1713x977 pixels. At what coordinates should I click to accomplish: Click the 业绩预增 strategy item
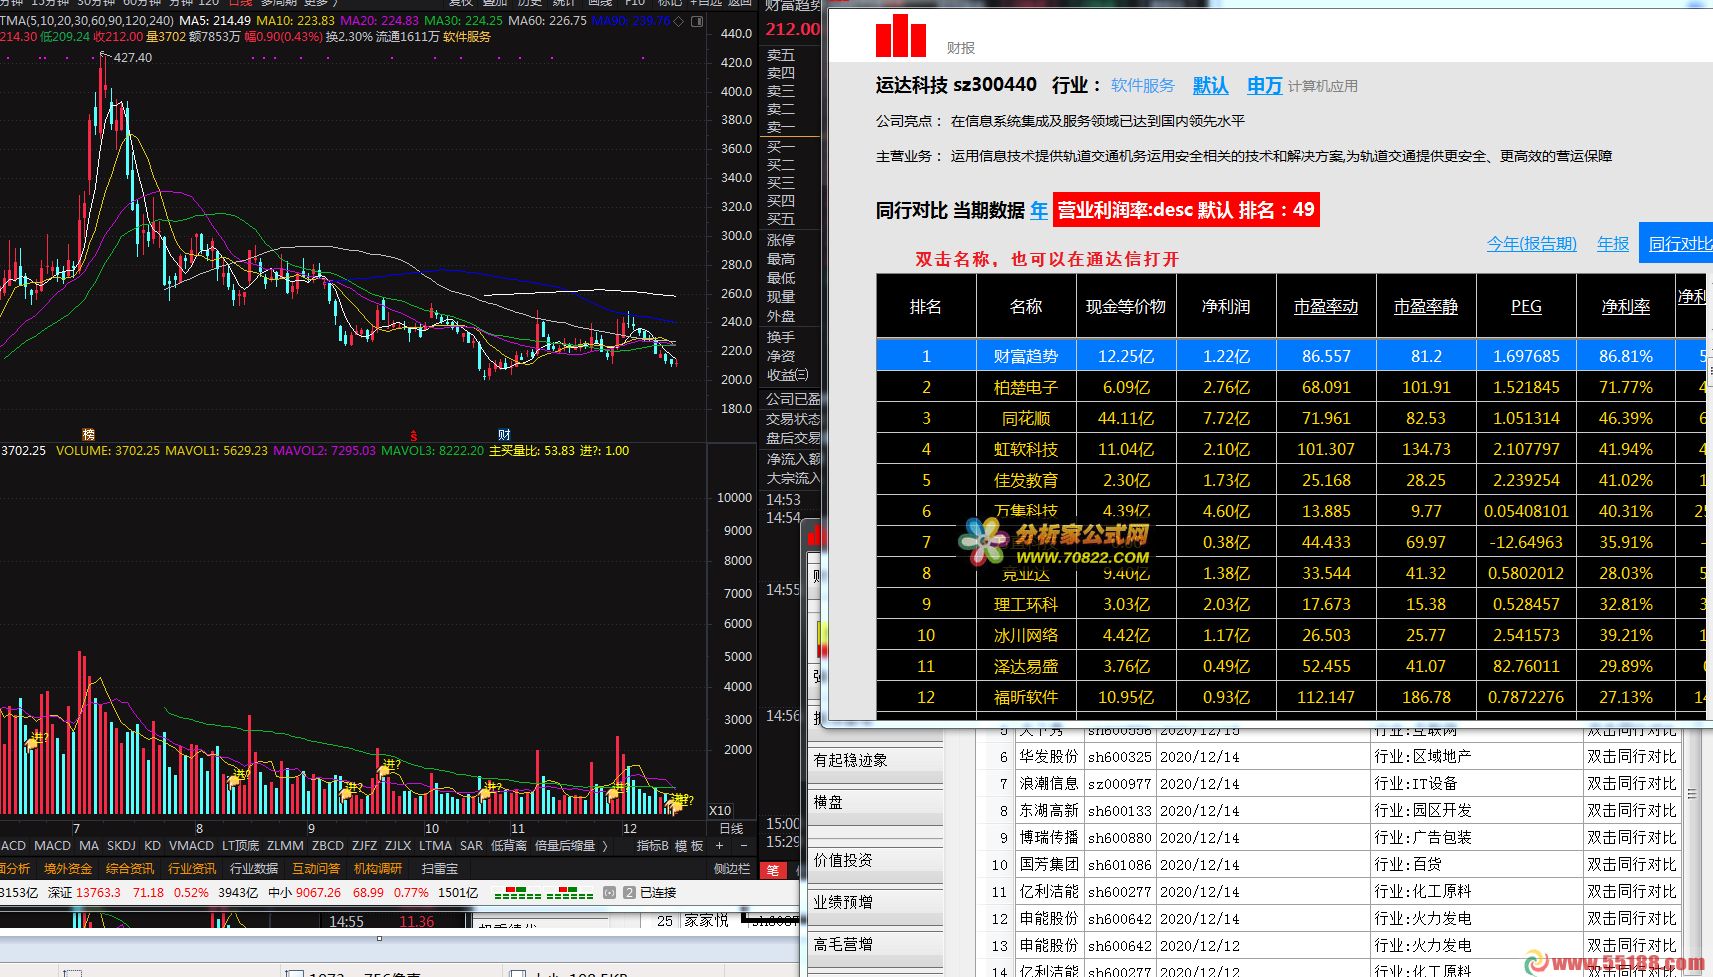pyautogui.click(x=875, y=902)
